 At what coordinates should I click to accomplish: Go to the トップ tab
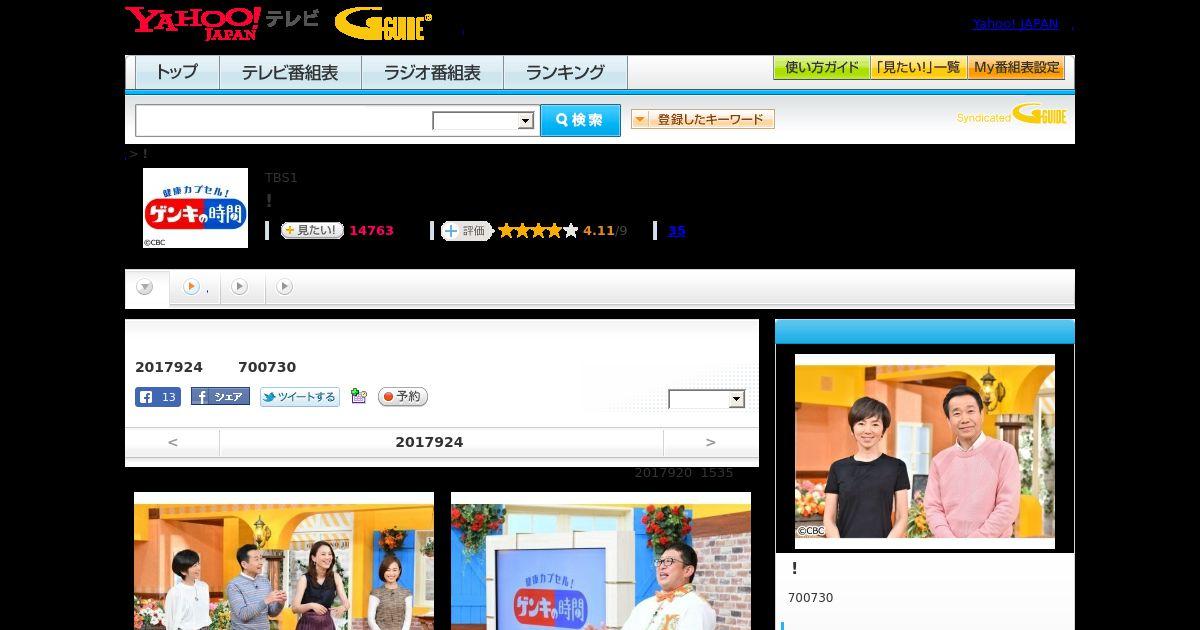coord(177,72)
